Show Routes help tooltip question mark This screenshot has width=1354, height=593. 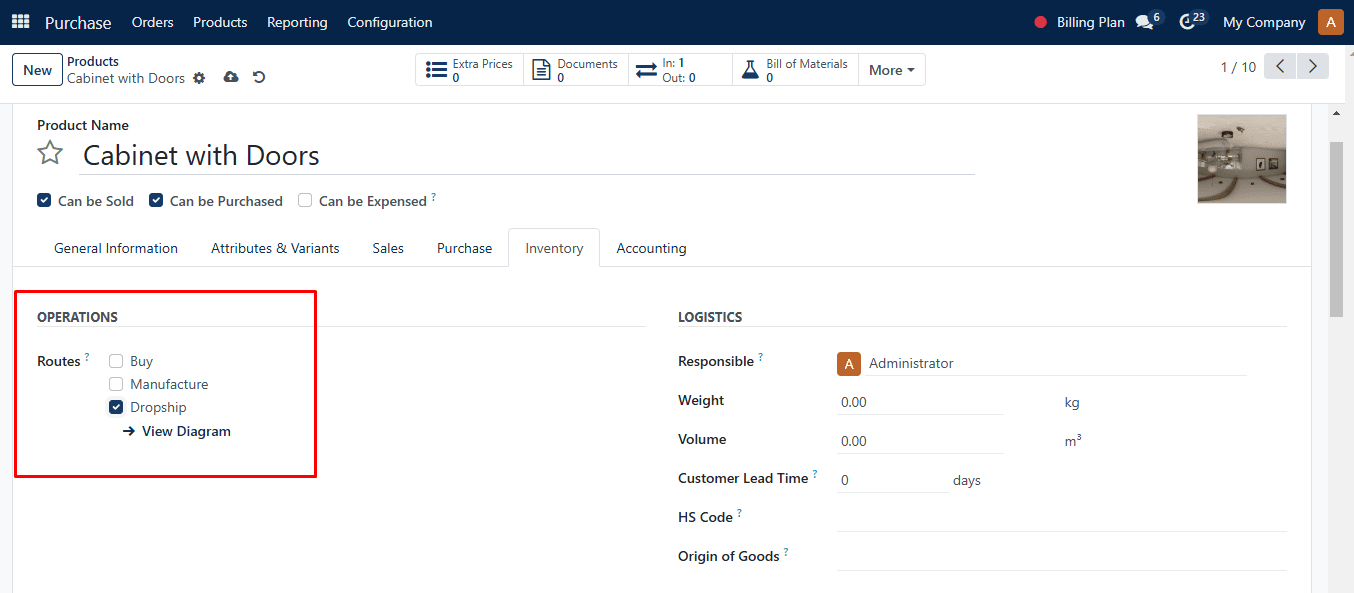87,357
